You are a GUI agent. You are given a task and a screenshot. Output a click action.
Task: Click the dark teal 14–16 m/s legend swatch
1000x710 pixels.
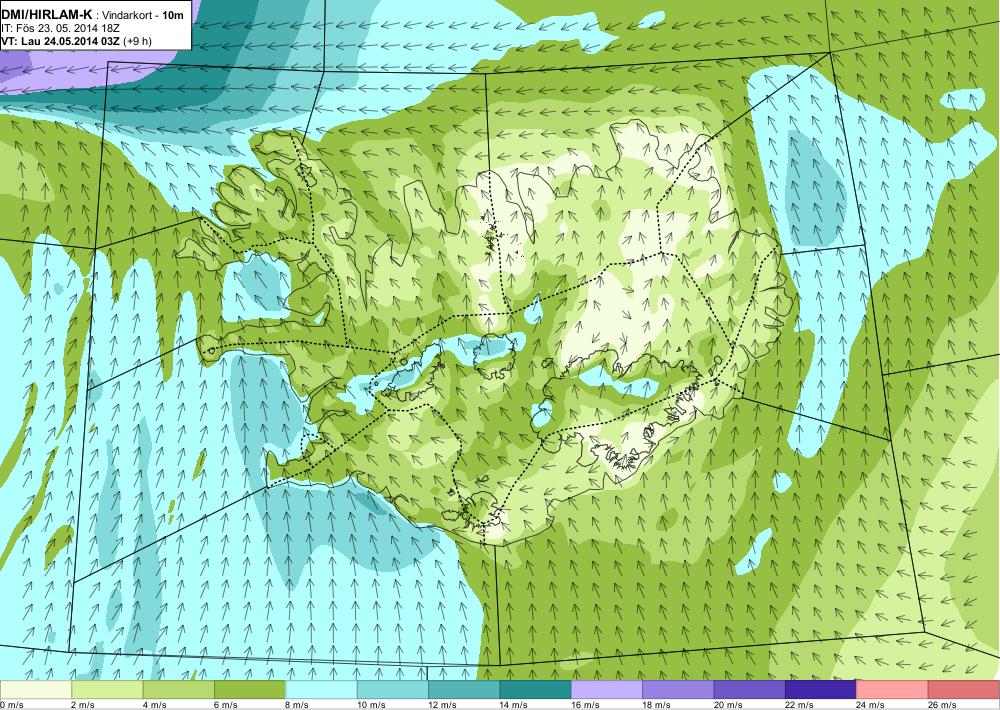click(x=536, y=690)
